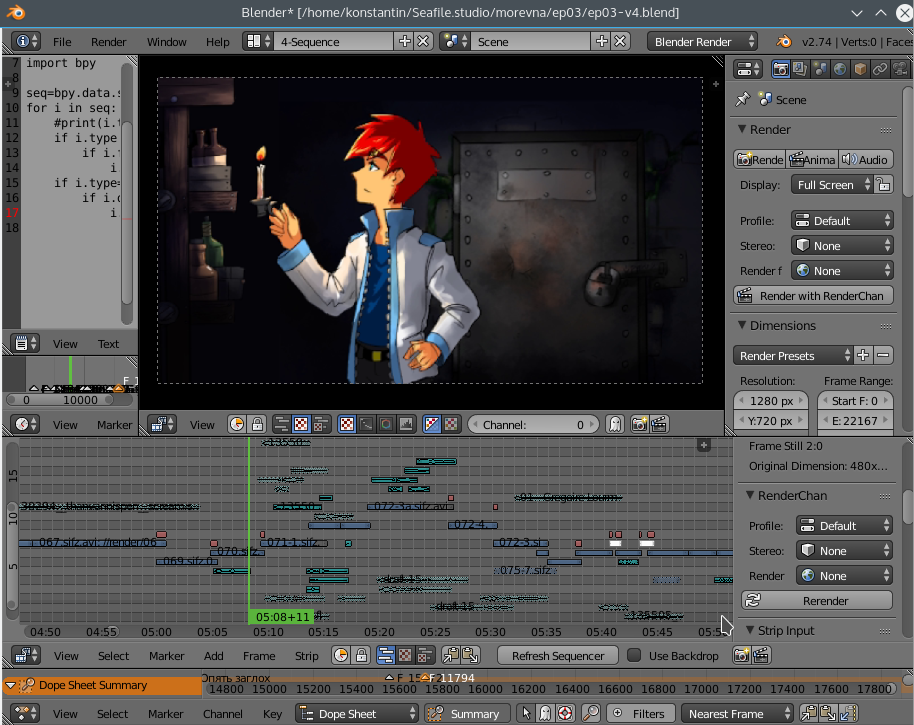Click the Audio mixdown button
Screen dimensions: 914x725
point(866,159)
